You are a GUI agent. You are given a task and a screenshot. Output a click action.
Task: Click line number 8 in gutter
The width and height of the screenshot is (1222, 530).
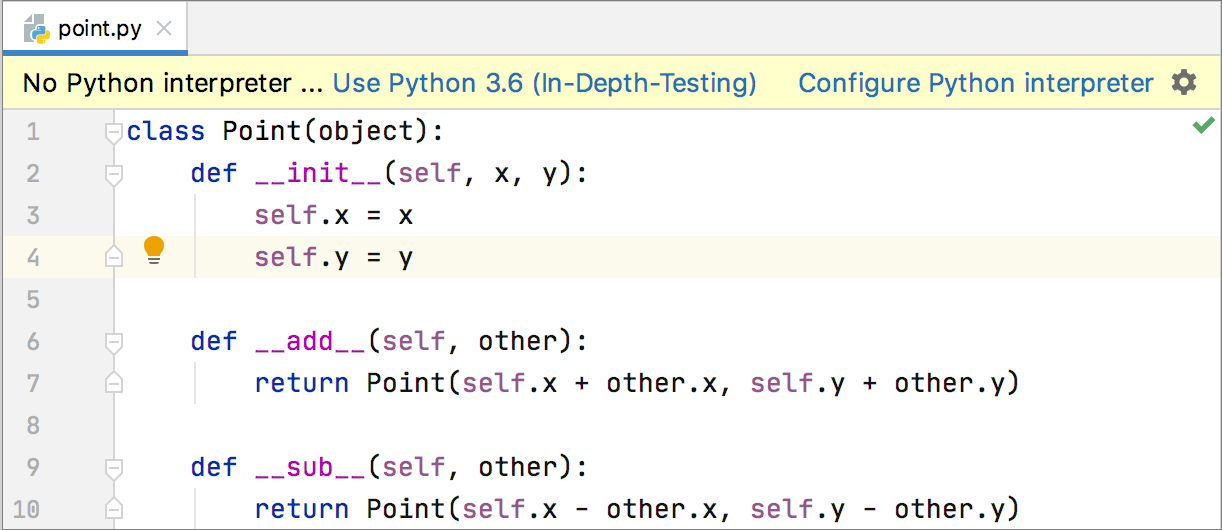pyautogui.click(x=33, y=426)
